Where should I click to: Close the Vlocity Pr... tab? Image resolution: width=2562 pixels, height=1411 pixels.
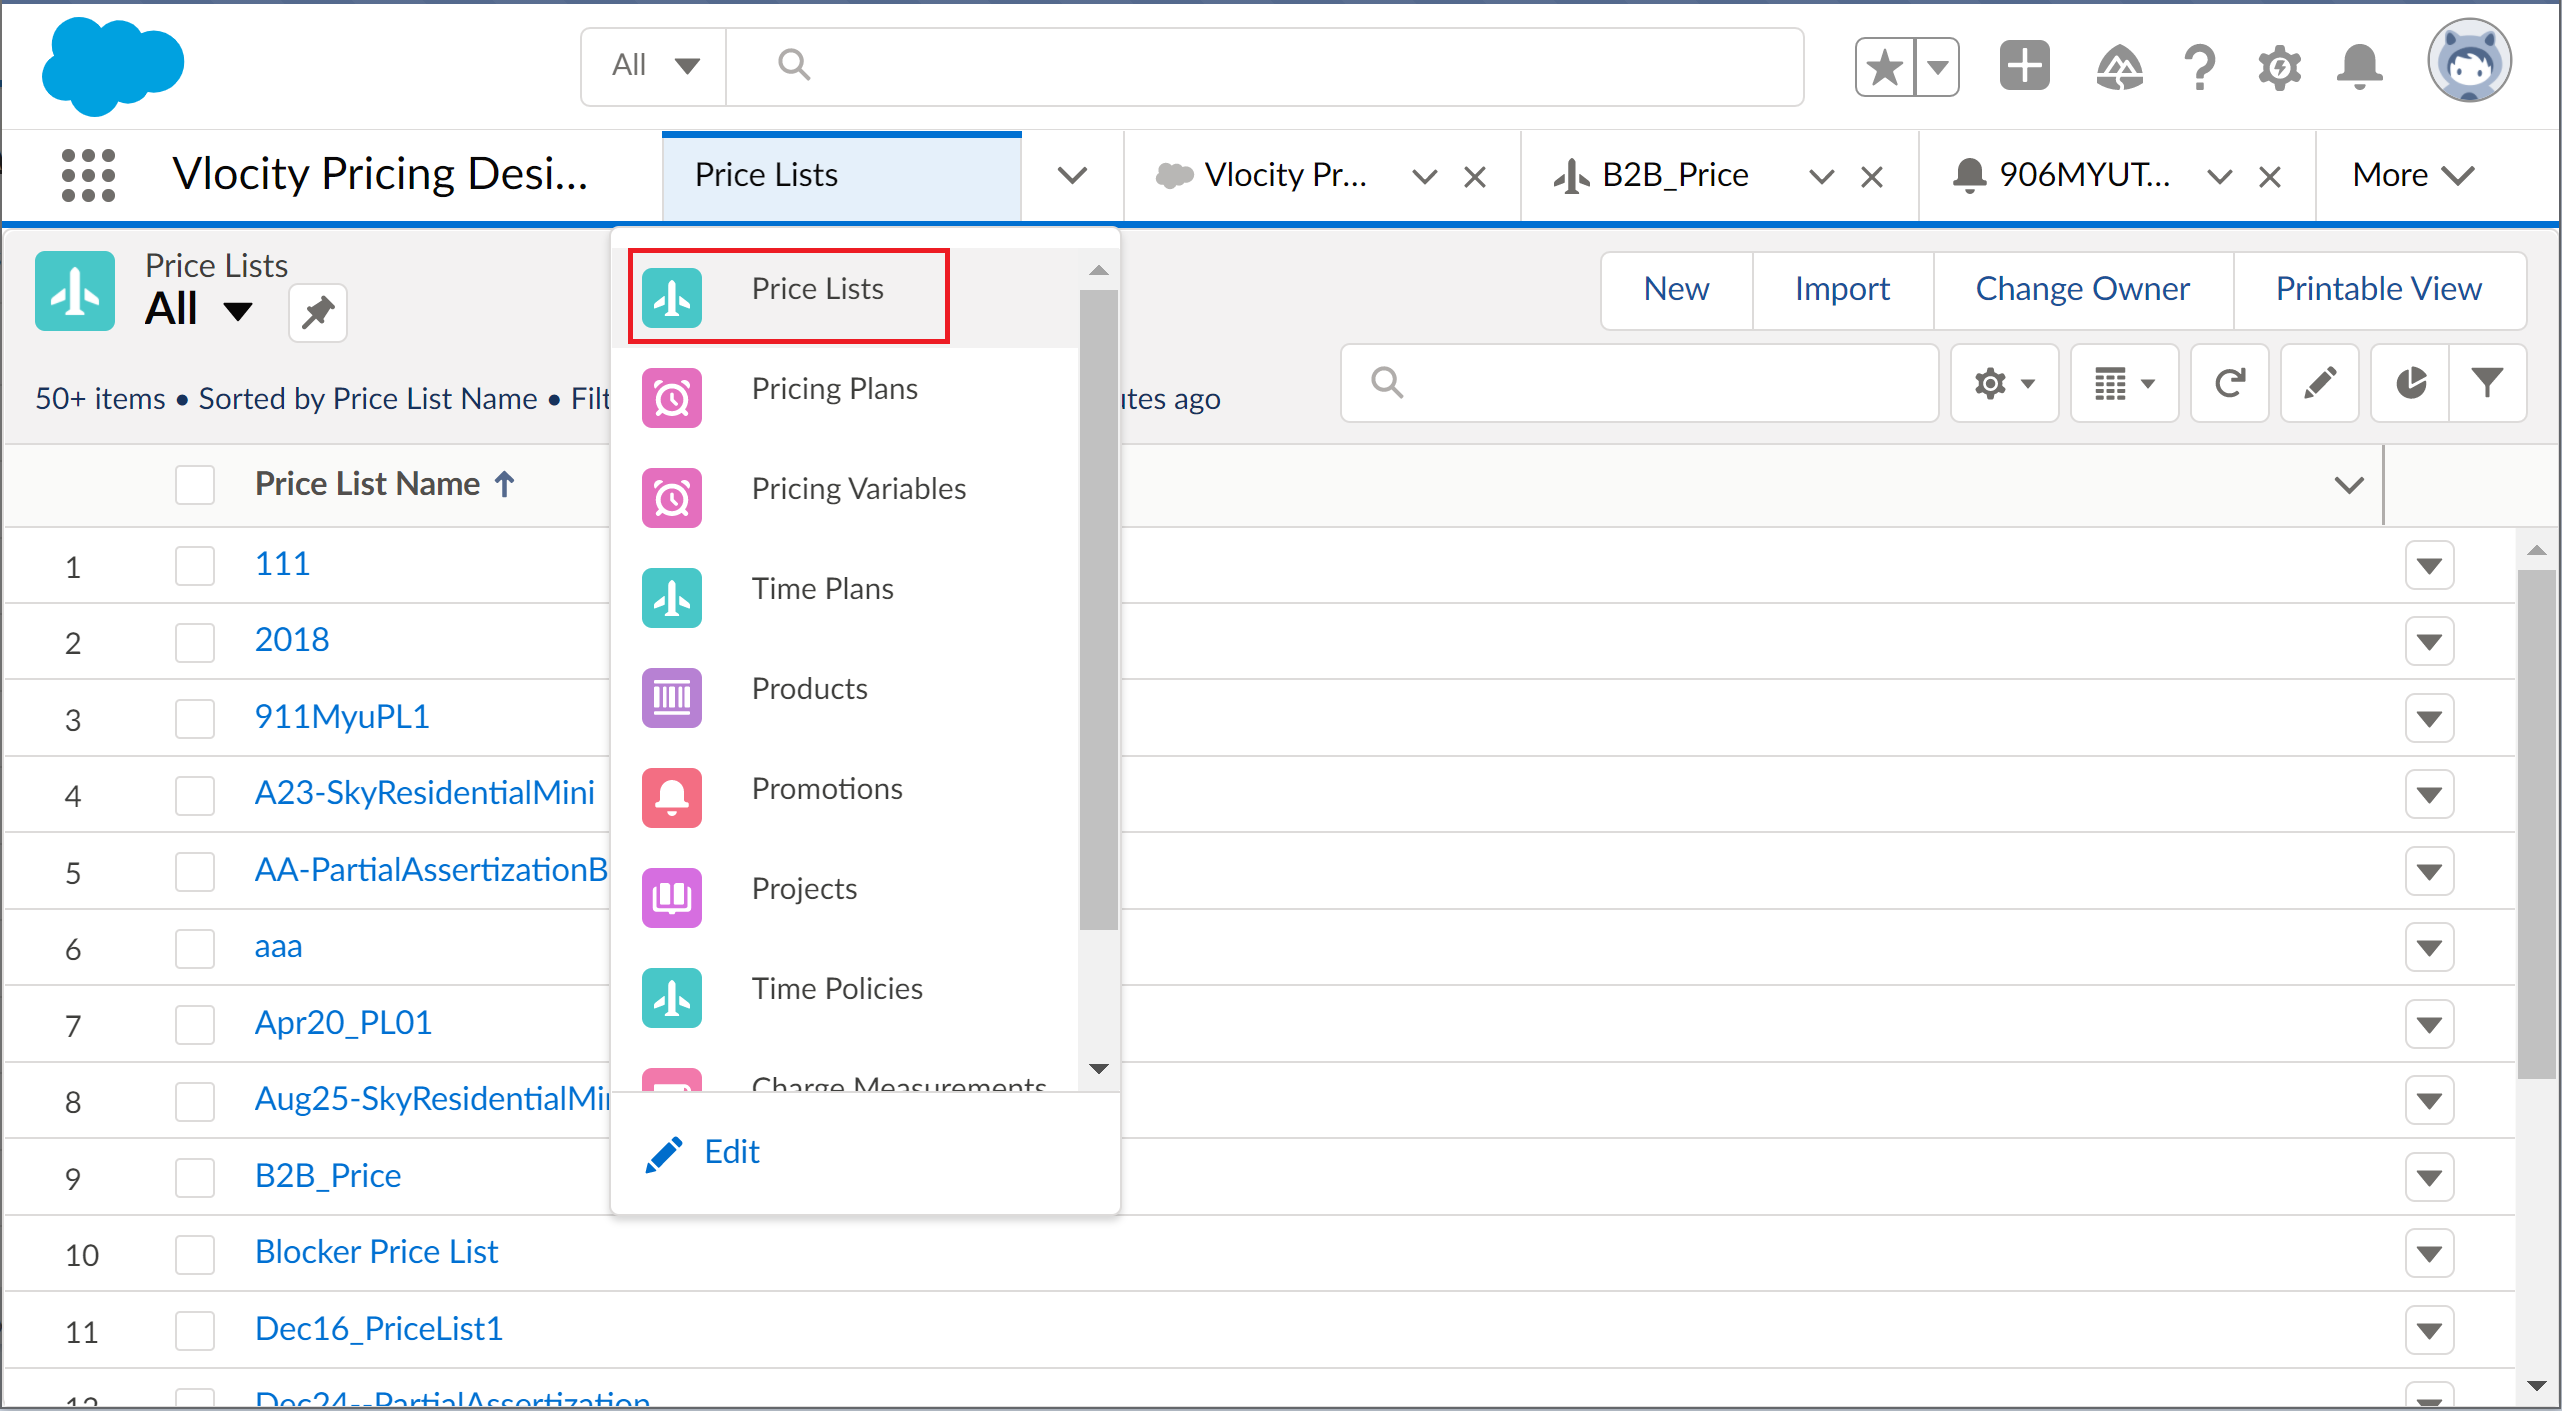point(1475,177)
